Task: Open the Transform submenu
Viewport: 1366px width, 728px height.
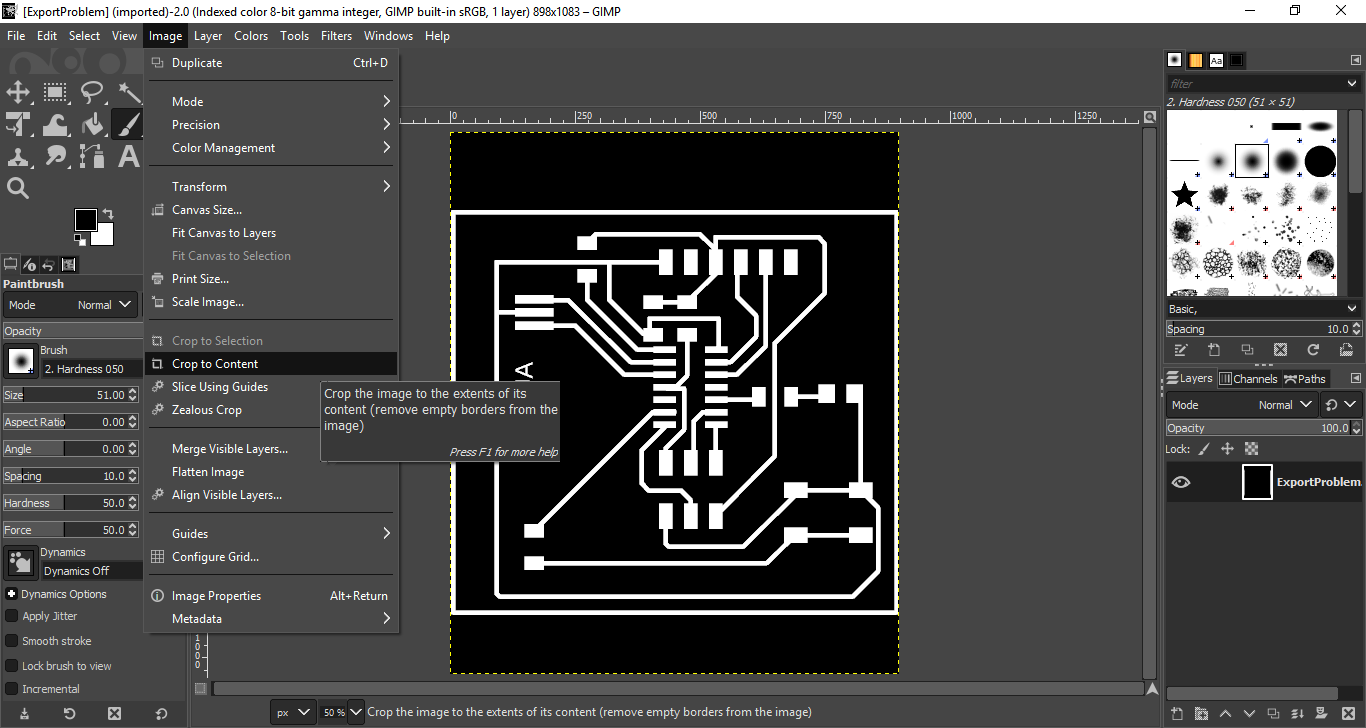Action: 271,186
